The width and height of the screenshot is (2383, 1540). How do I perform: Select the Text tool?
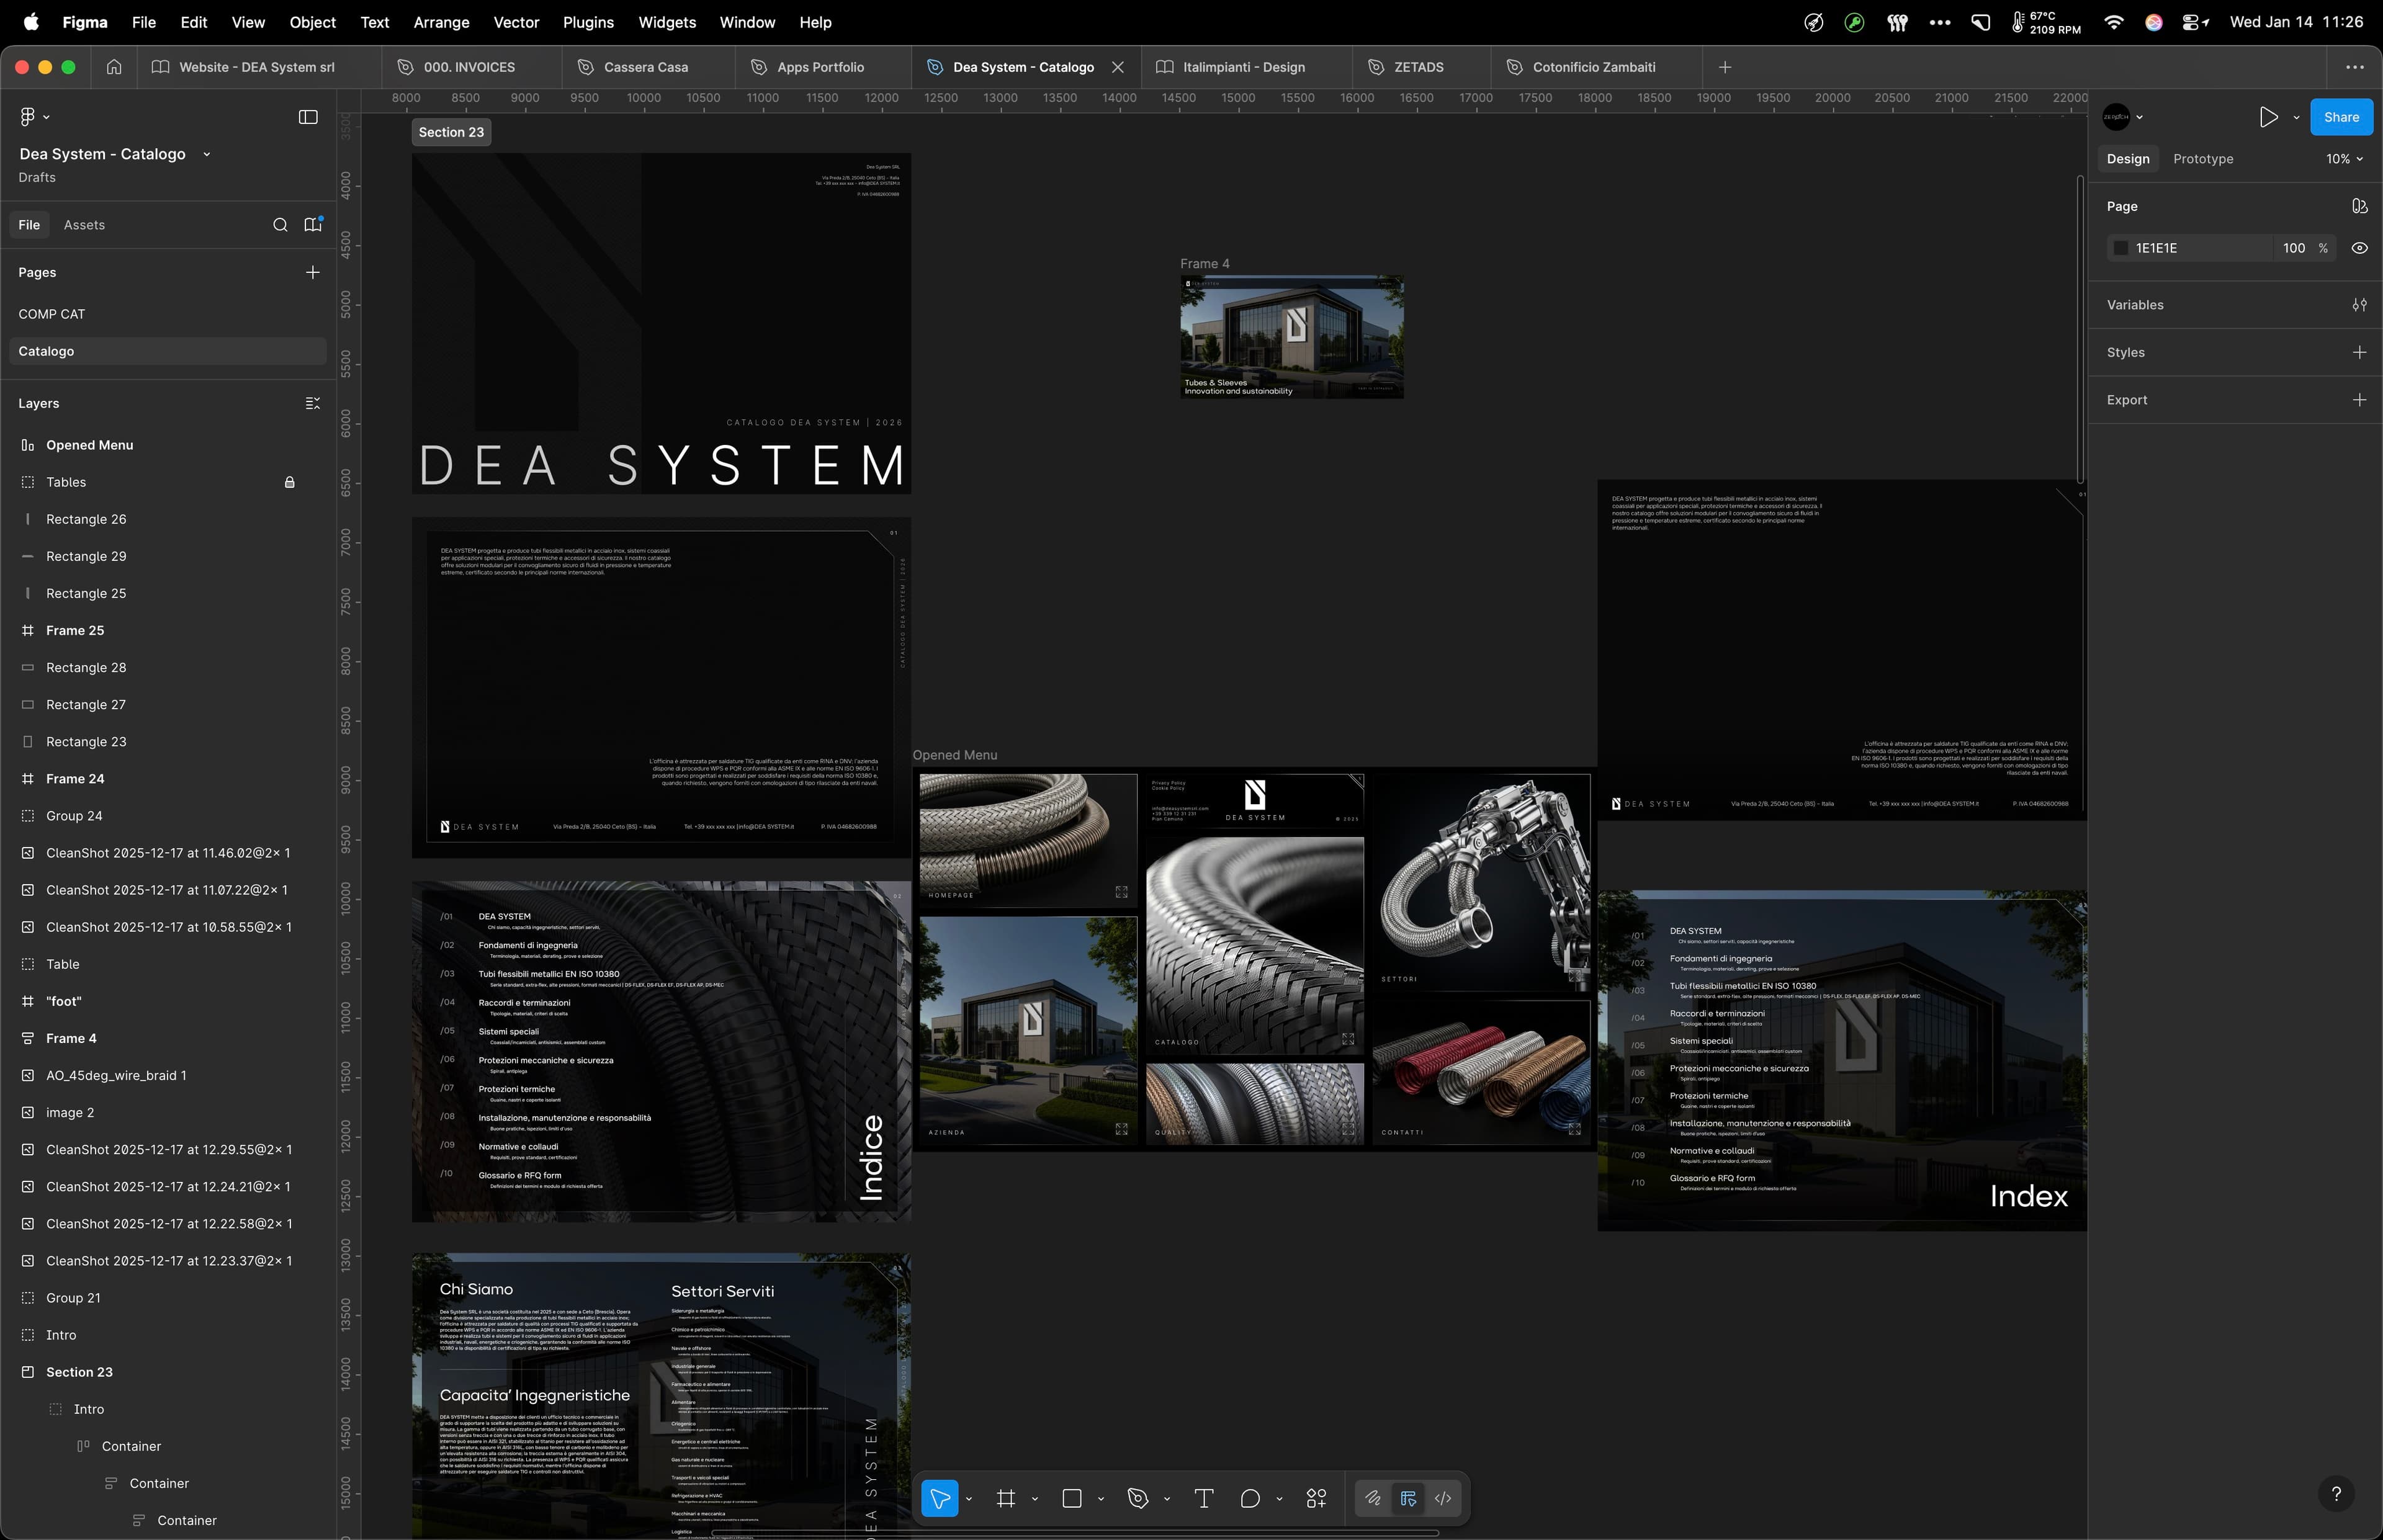1204,1498
